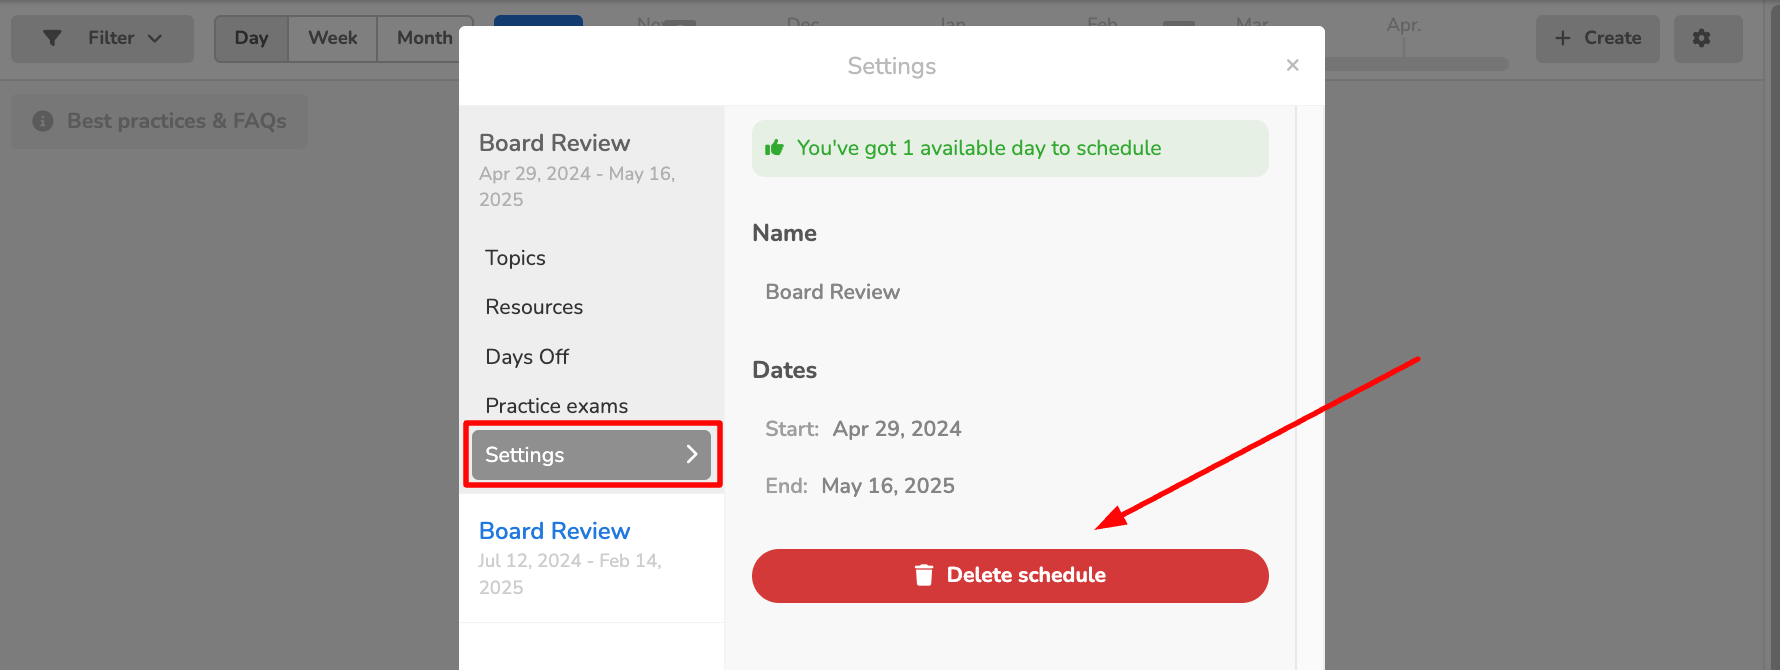Open Topics in the sidebar

click(515, 258)
